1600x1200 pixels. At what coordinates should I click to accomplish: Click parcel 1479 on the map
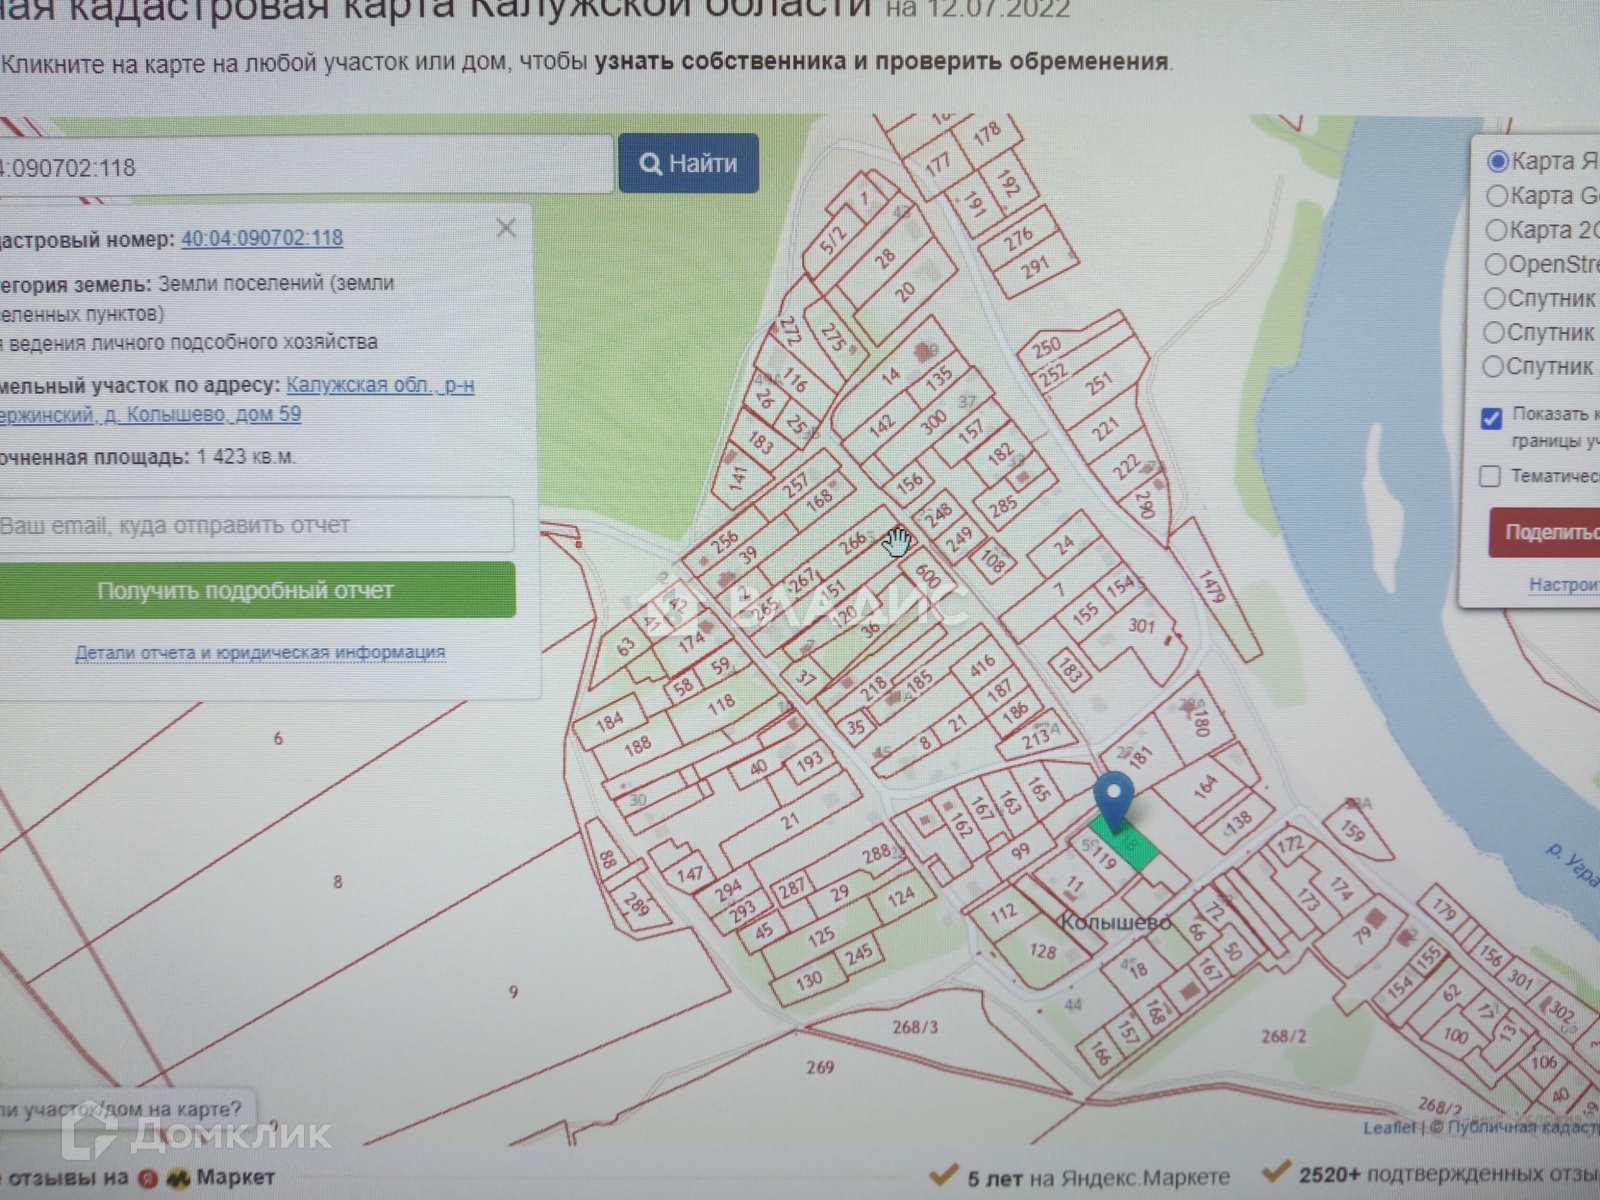(1211, 587)
